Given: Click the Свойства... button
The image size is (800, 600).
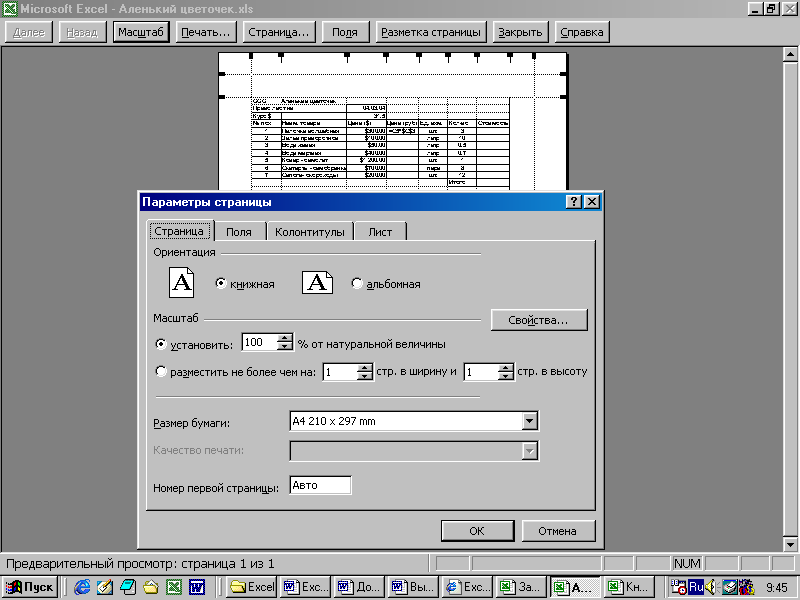Looking at the screenshot, I should point(539,320).
